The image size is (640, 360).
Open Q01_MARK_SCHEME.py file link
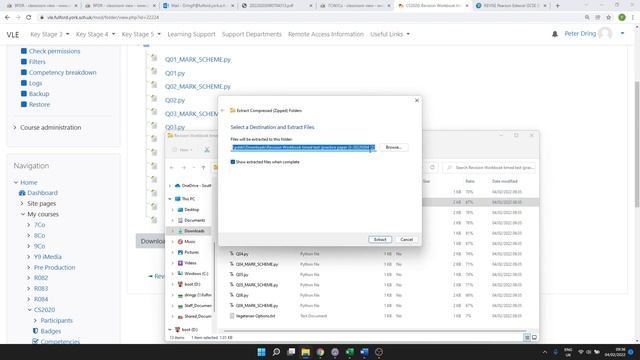[198, 60]
